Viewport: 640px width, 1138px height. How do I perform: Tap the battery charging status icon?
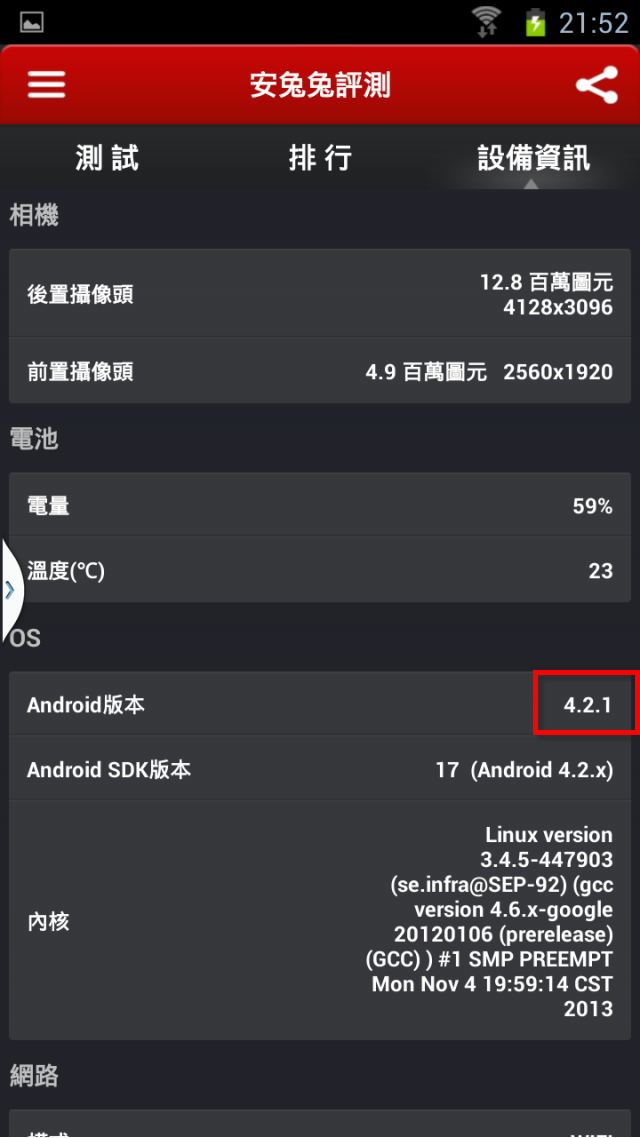pos(536,22)
